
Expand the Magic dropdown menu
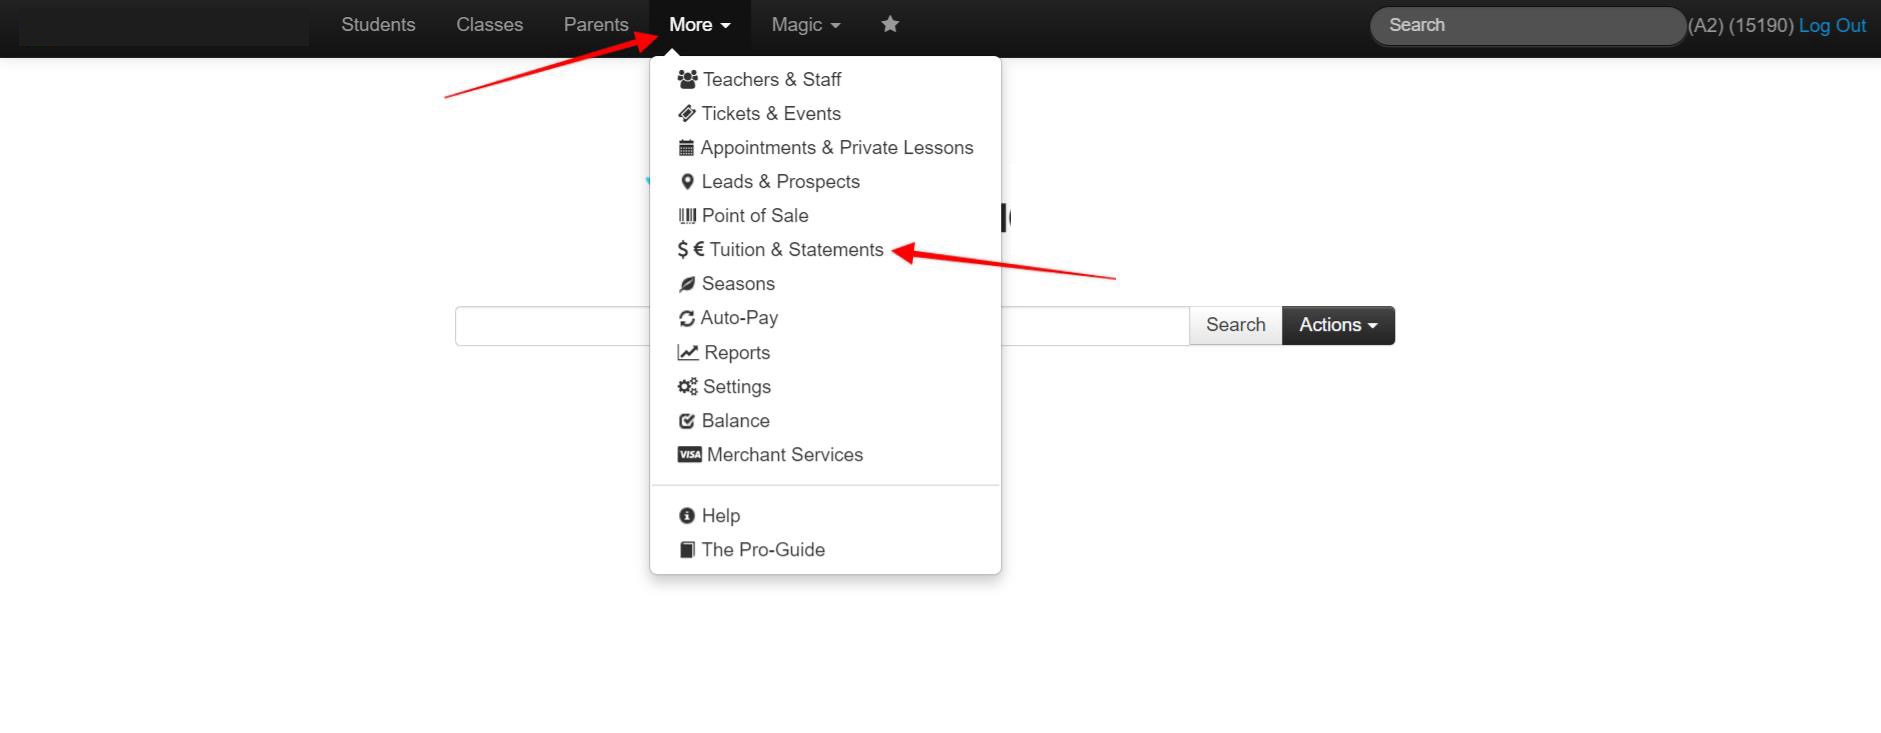pos(805,25)
